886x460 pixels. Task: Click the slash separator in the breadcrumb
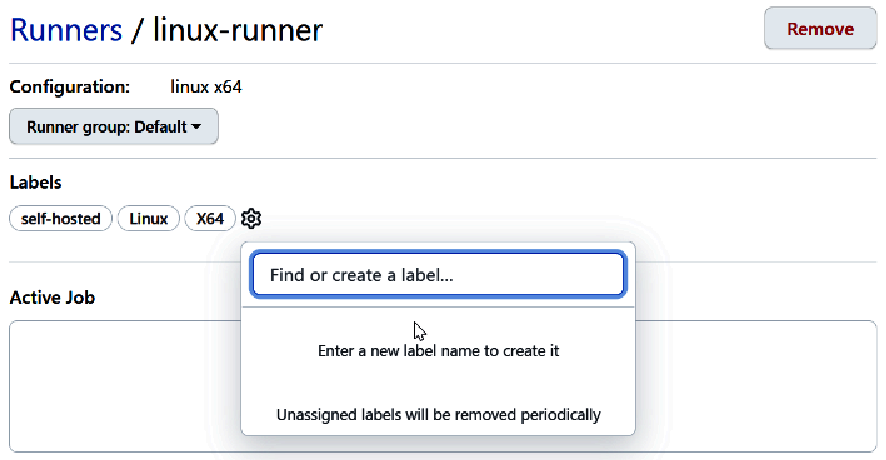pyautogui.click(x=137, y=31)
